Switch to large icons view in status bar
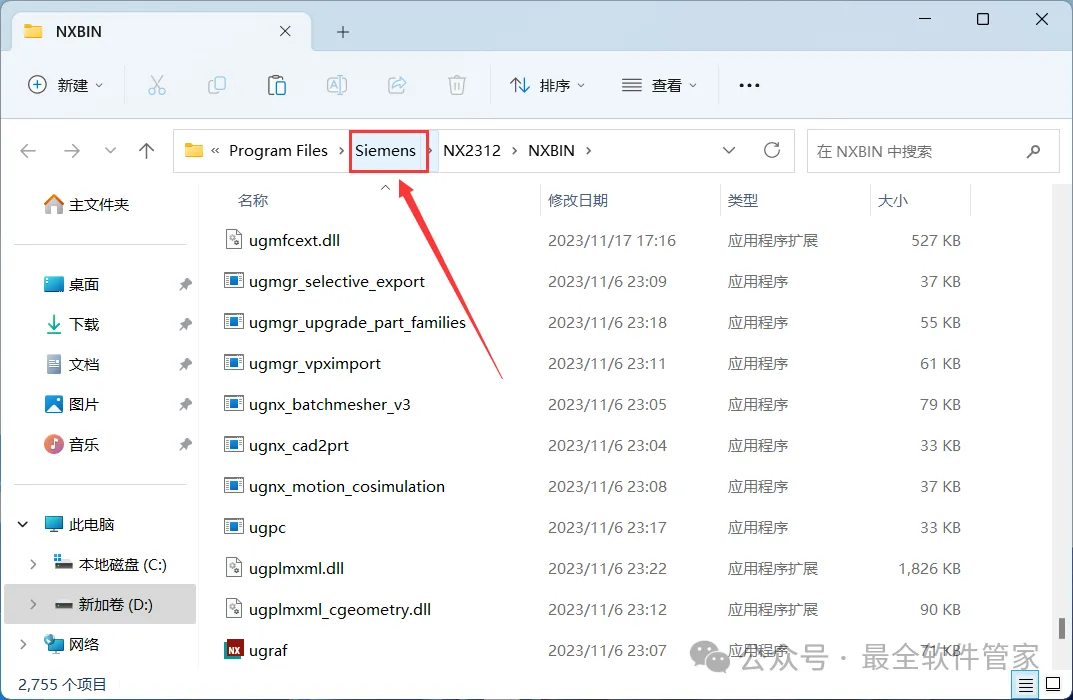The image size is (1073, 700). (1053, 684)
